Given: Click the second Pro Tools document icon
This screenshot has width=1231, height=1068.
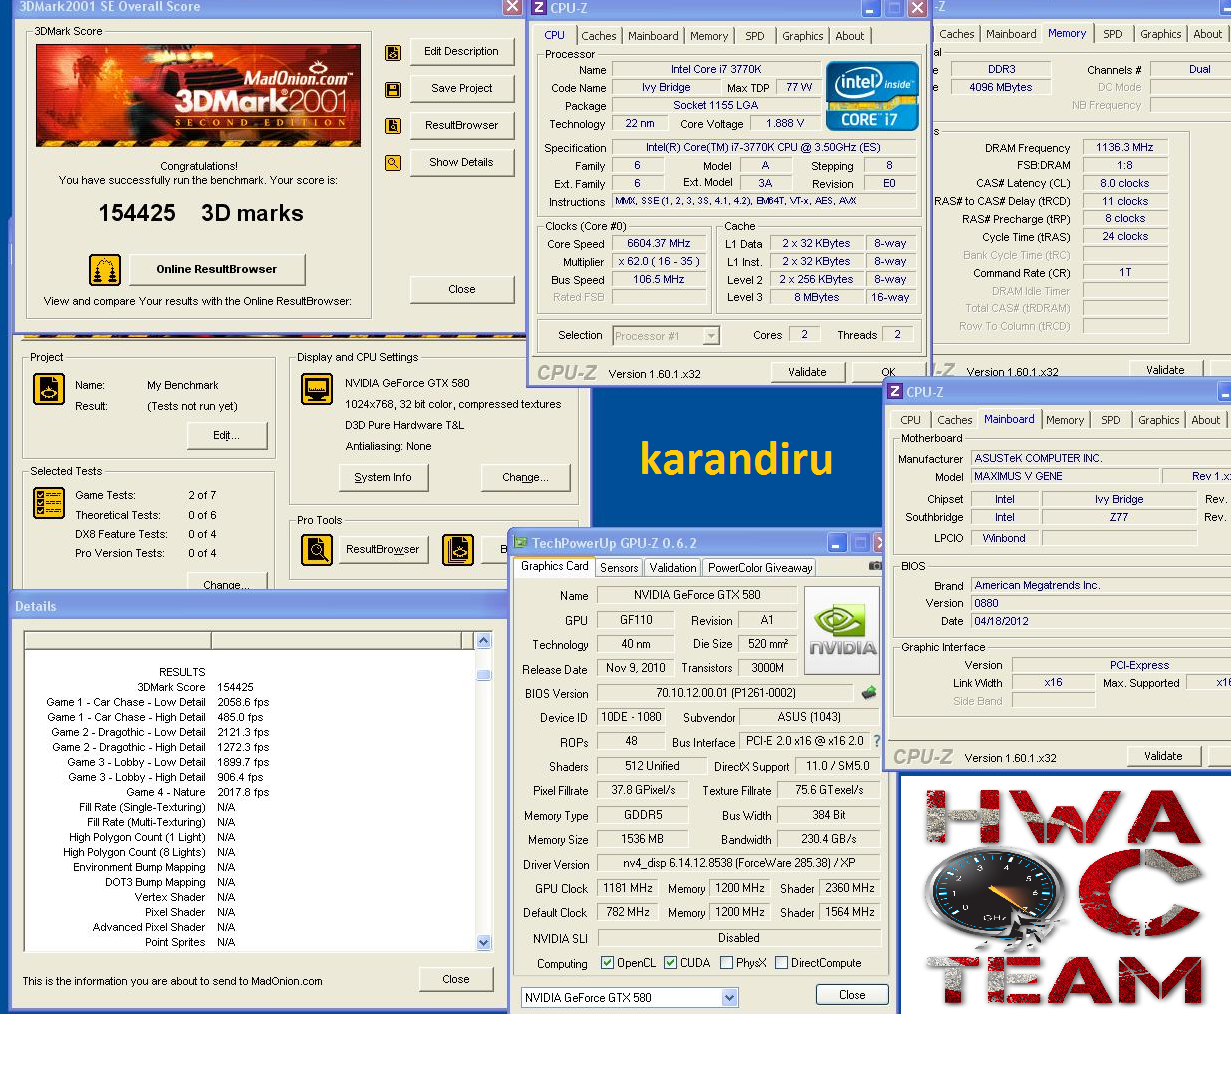Looking at the screenshot, I should (458, 549).
